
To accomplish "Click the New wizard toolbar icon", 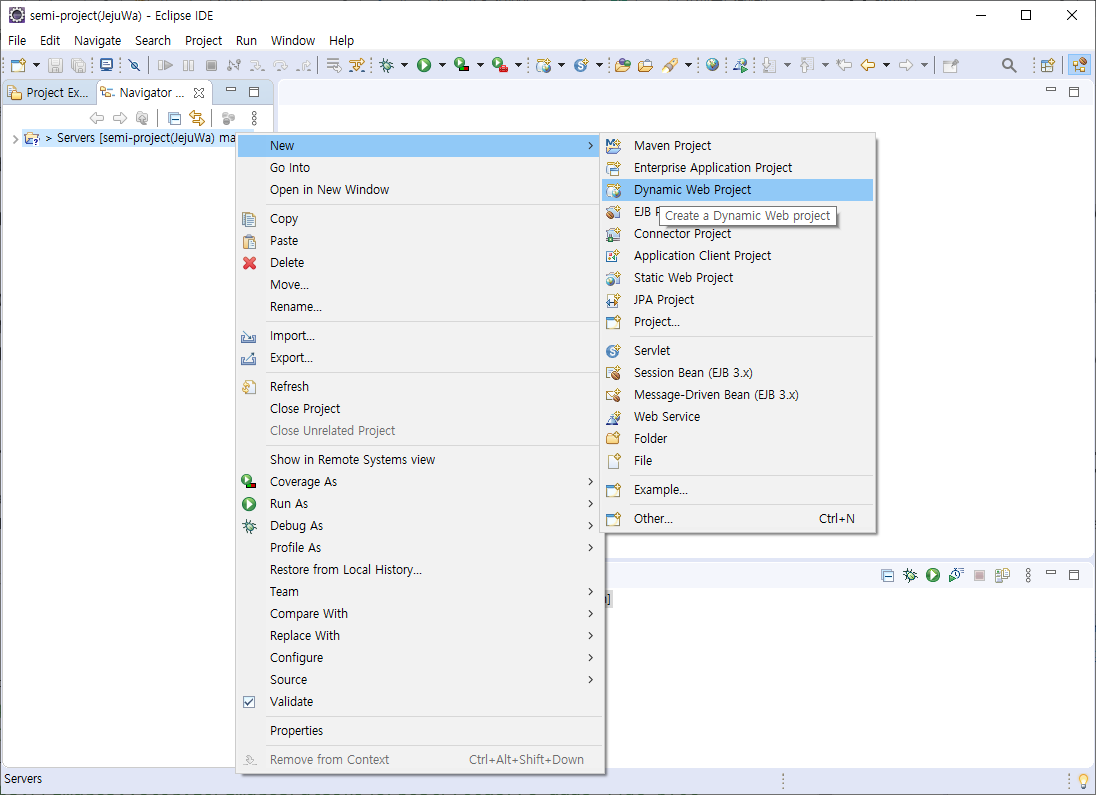I will click(18, 65).
